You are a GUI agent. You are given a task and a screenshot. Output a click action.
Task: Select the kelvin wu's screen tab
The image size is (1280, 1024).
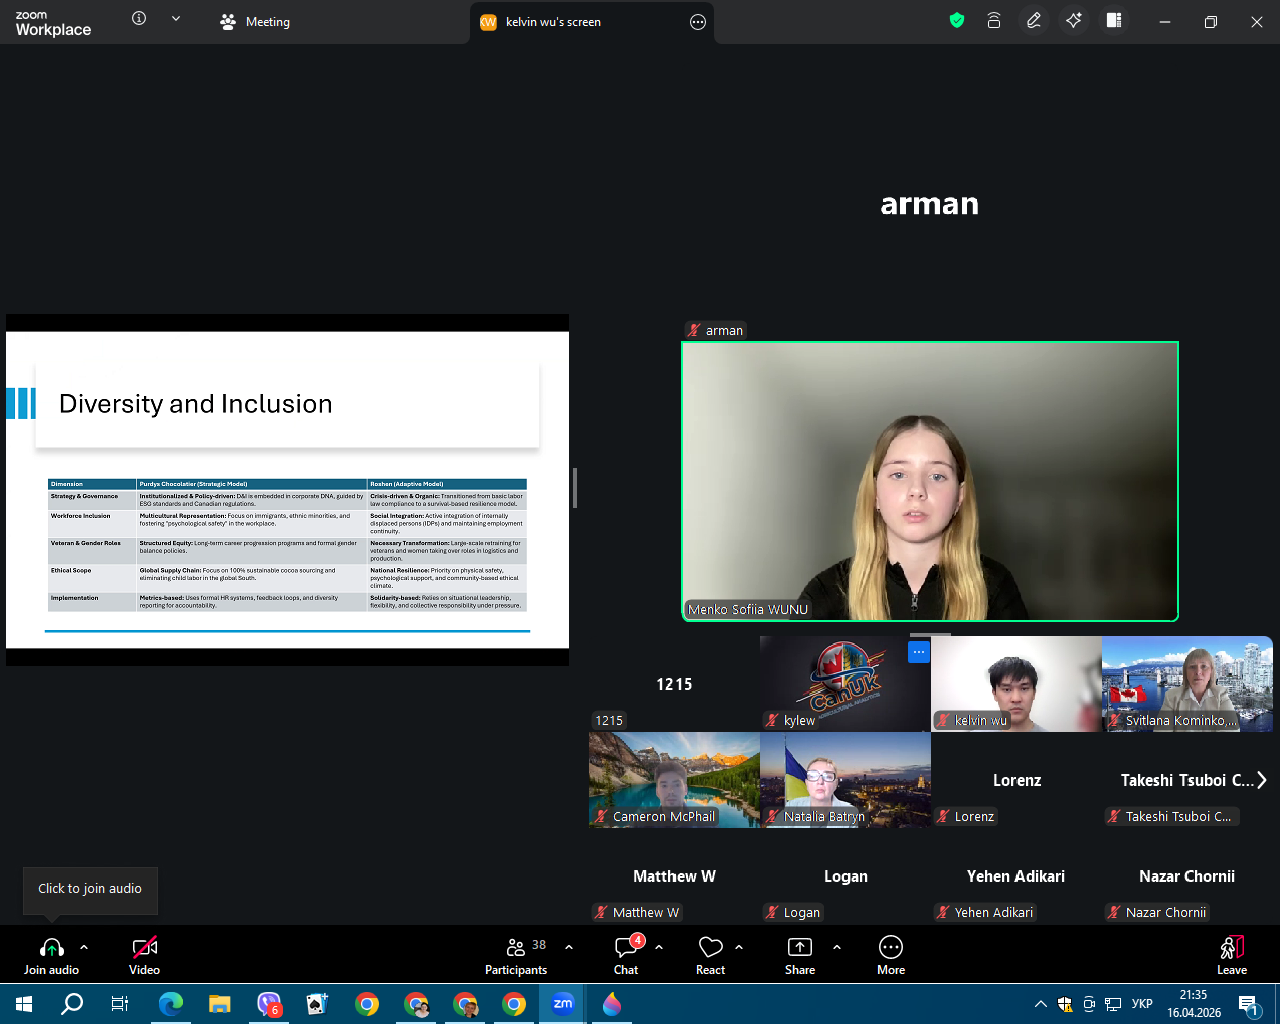(x=552, y=22)
